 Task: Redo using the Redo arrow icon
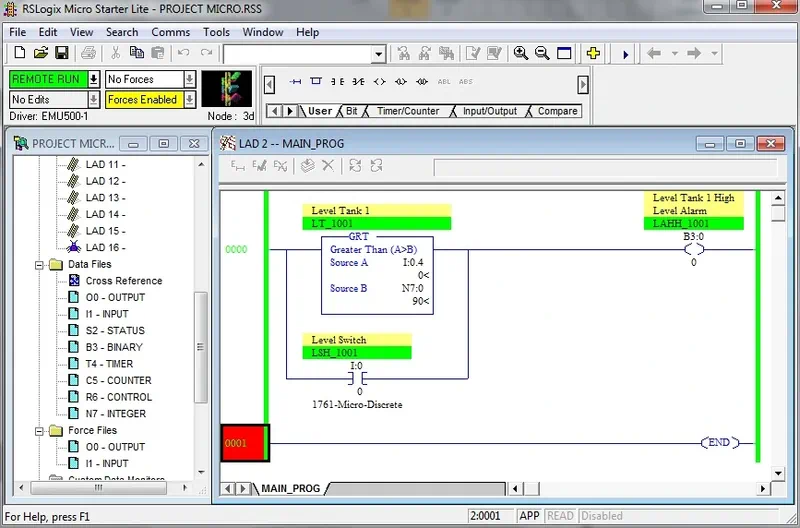(x=206, y=53)
